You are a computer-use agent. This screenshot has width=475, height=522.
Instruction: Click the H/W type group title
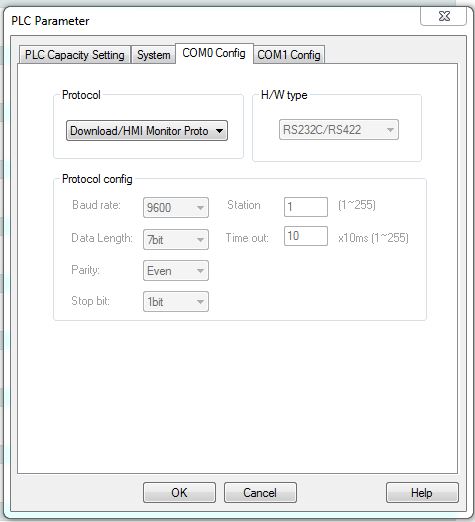coord(284,95)
